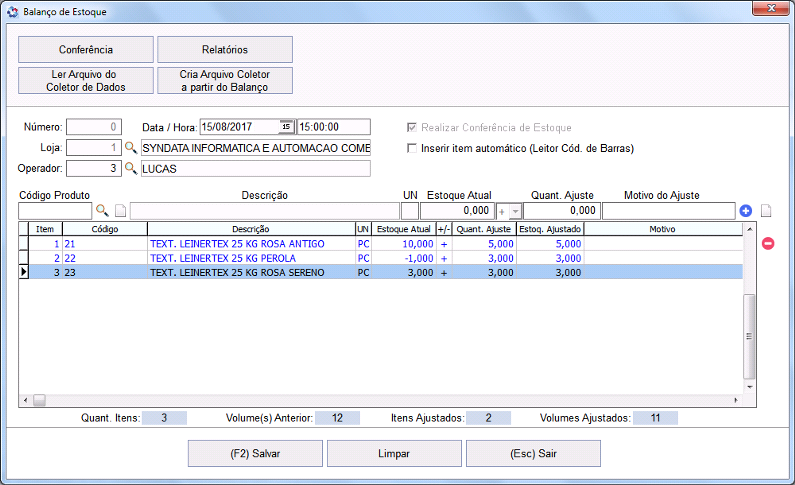
Task: Open the +/- adjustment sign dropdown
Action: [515, 211]
